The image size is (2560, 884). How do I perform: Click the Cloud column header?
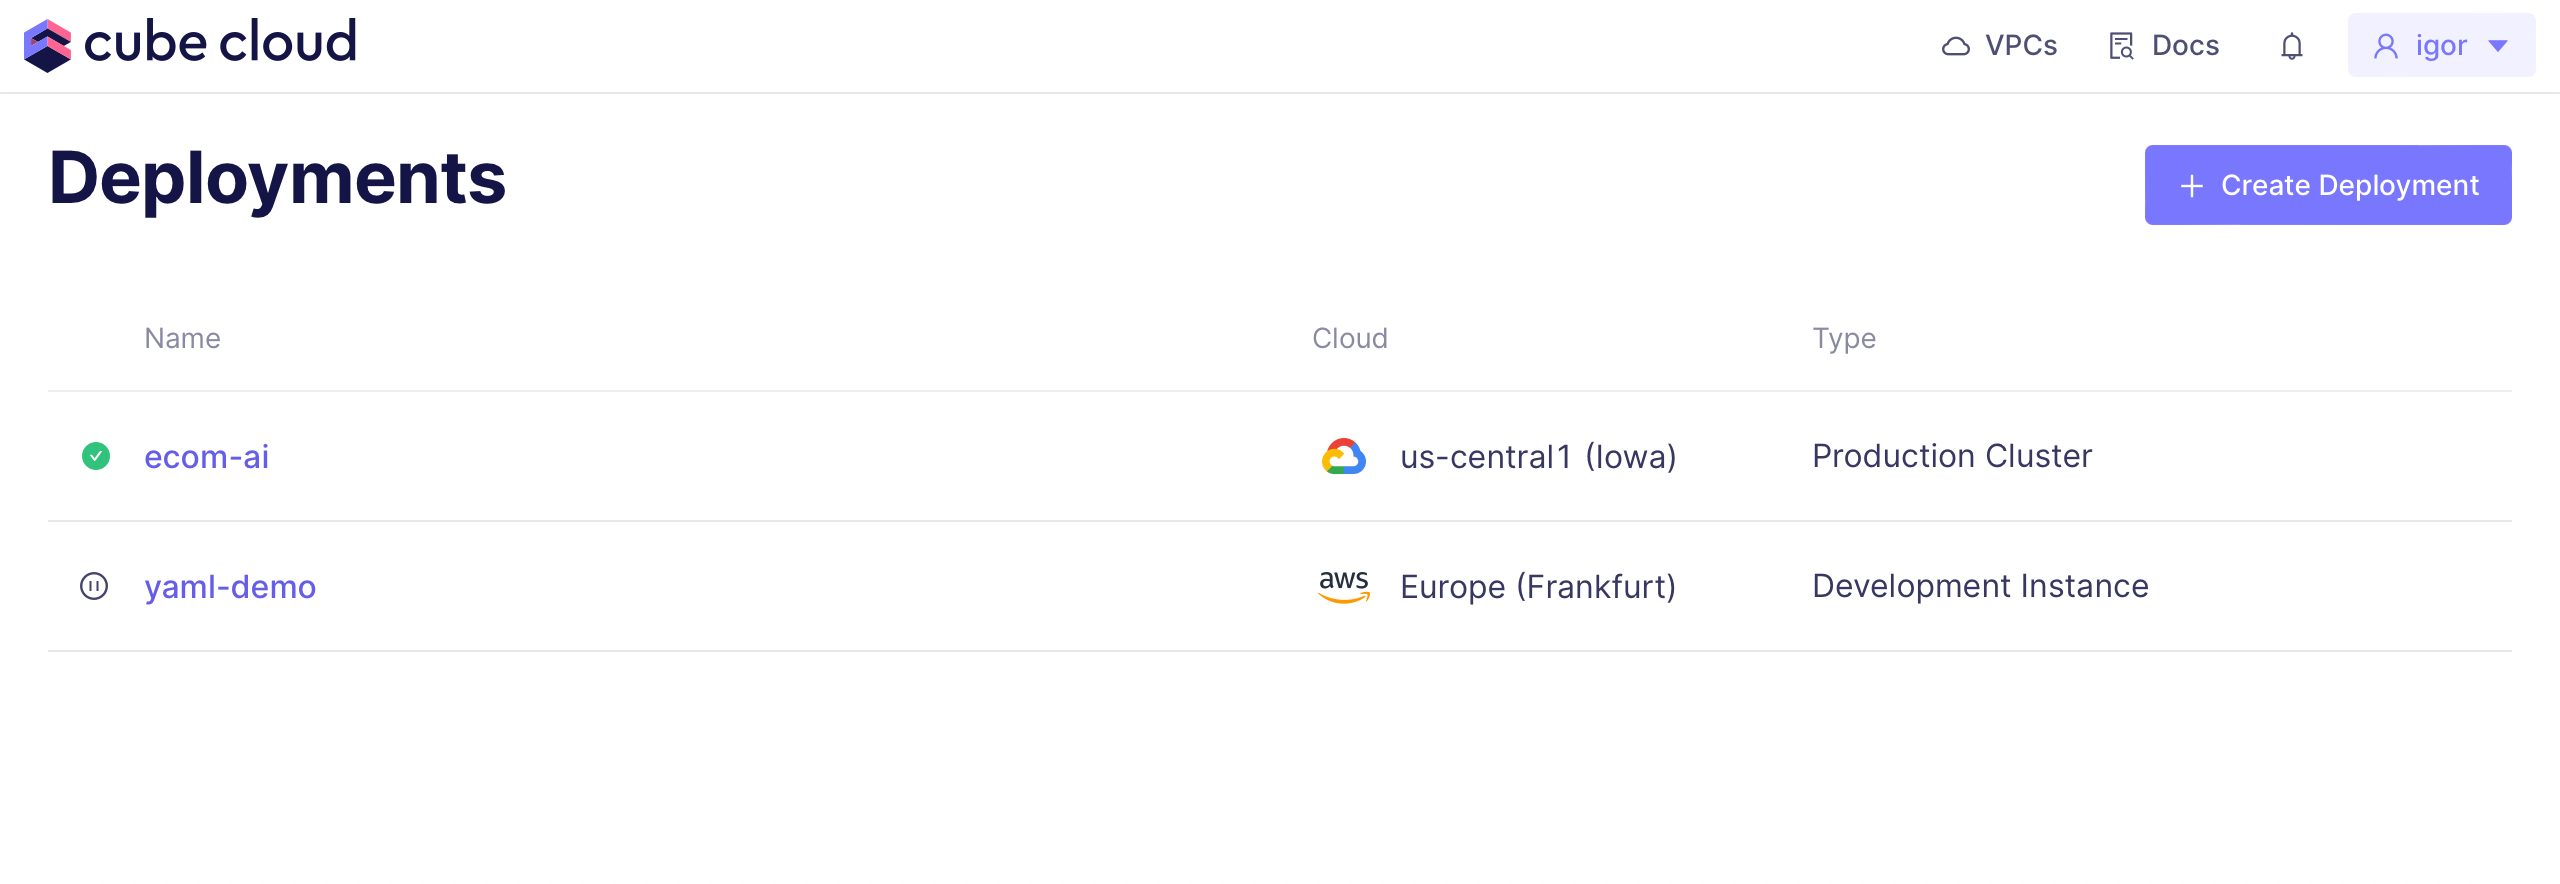[x=1349, y=338]
